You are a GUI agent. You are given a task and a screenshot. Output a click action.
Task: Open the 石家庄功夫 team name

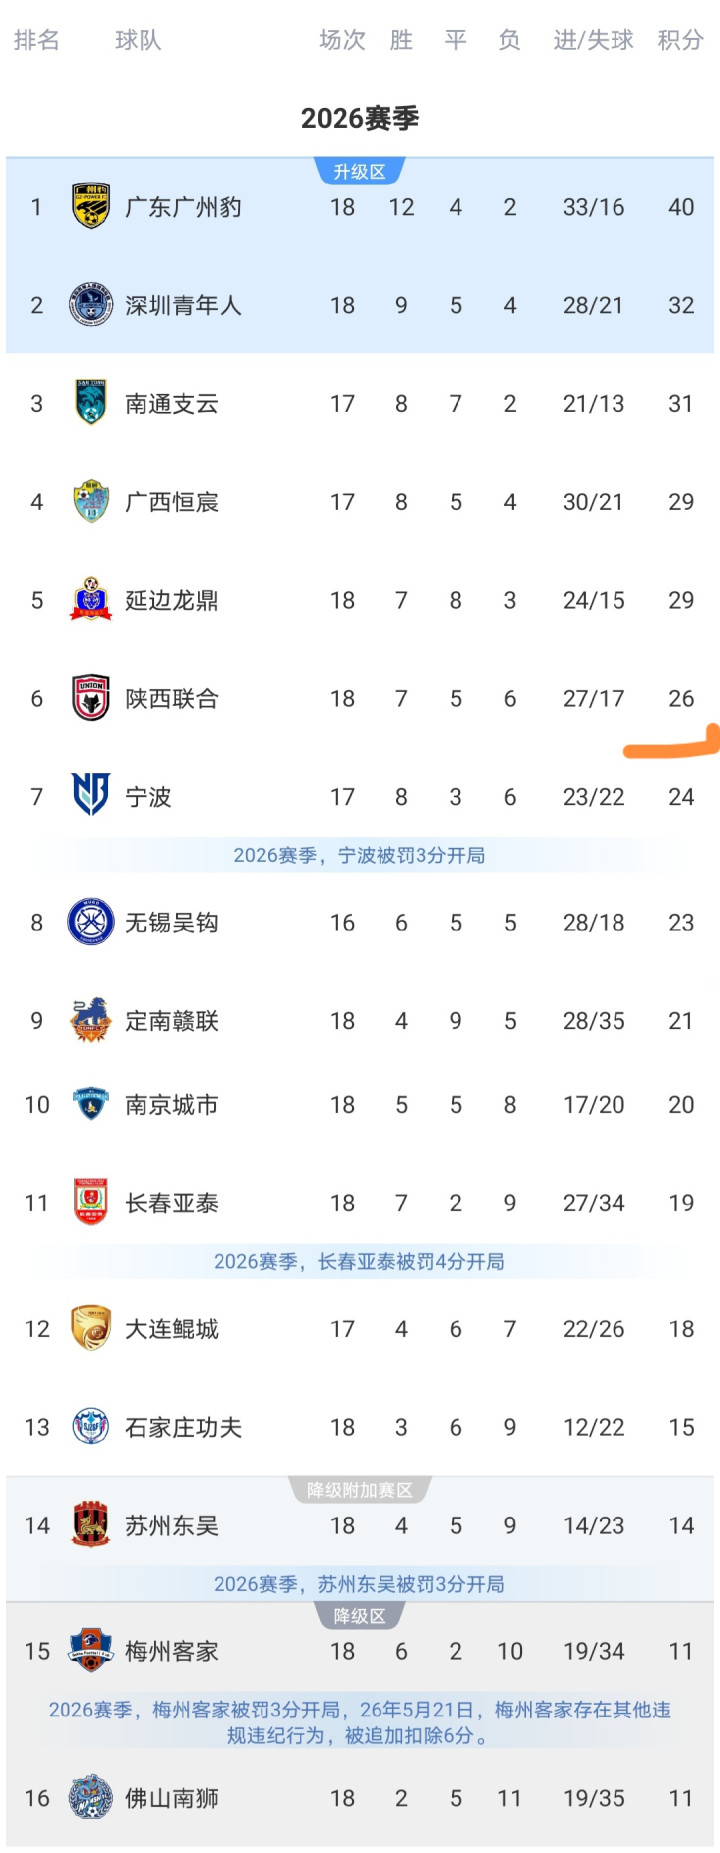(183, 1427)
